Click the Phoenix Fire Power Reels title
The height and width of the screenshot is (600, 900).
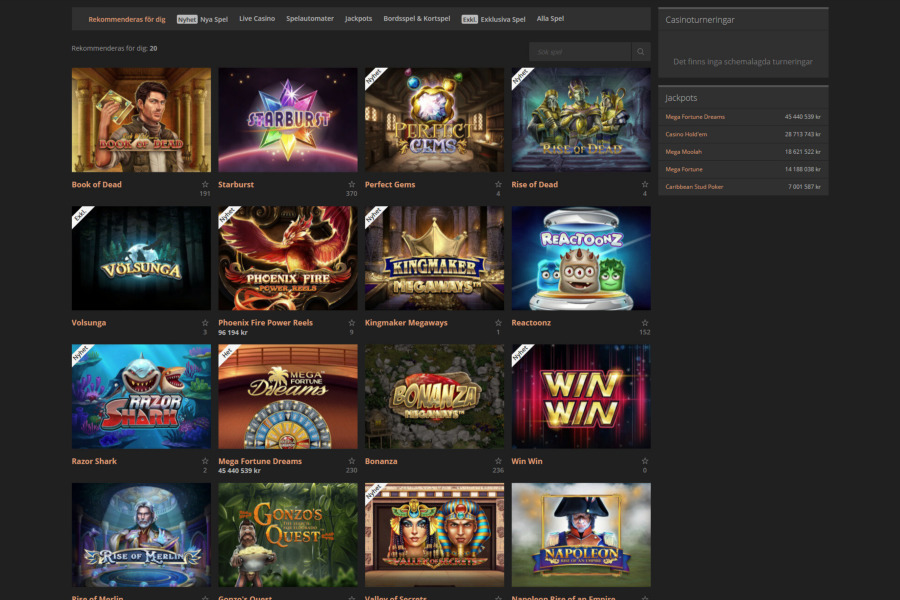pos(265,323)
